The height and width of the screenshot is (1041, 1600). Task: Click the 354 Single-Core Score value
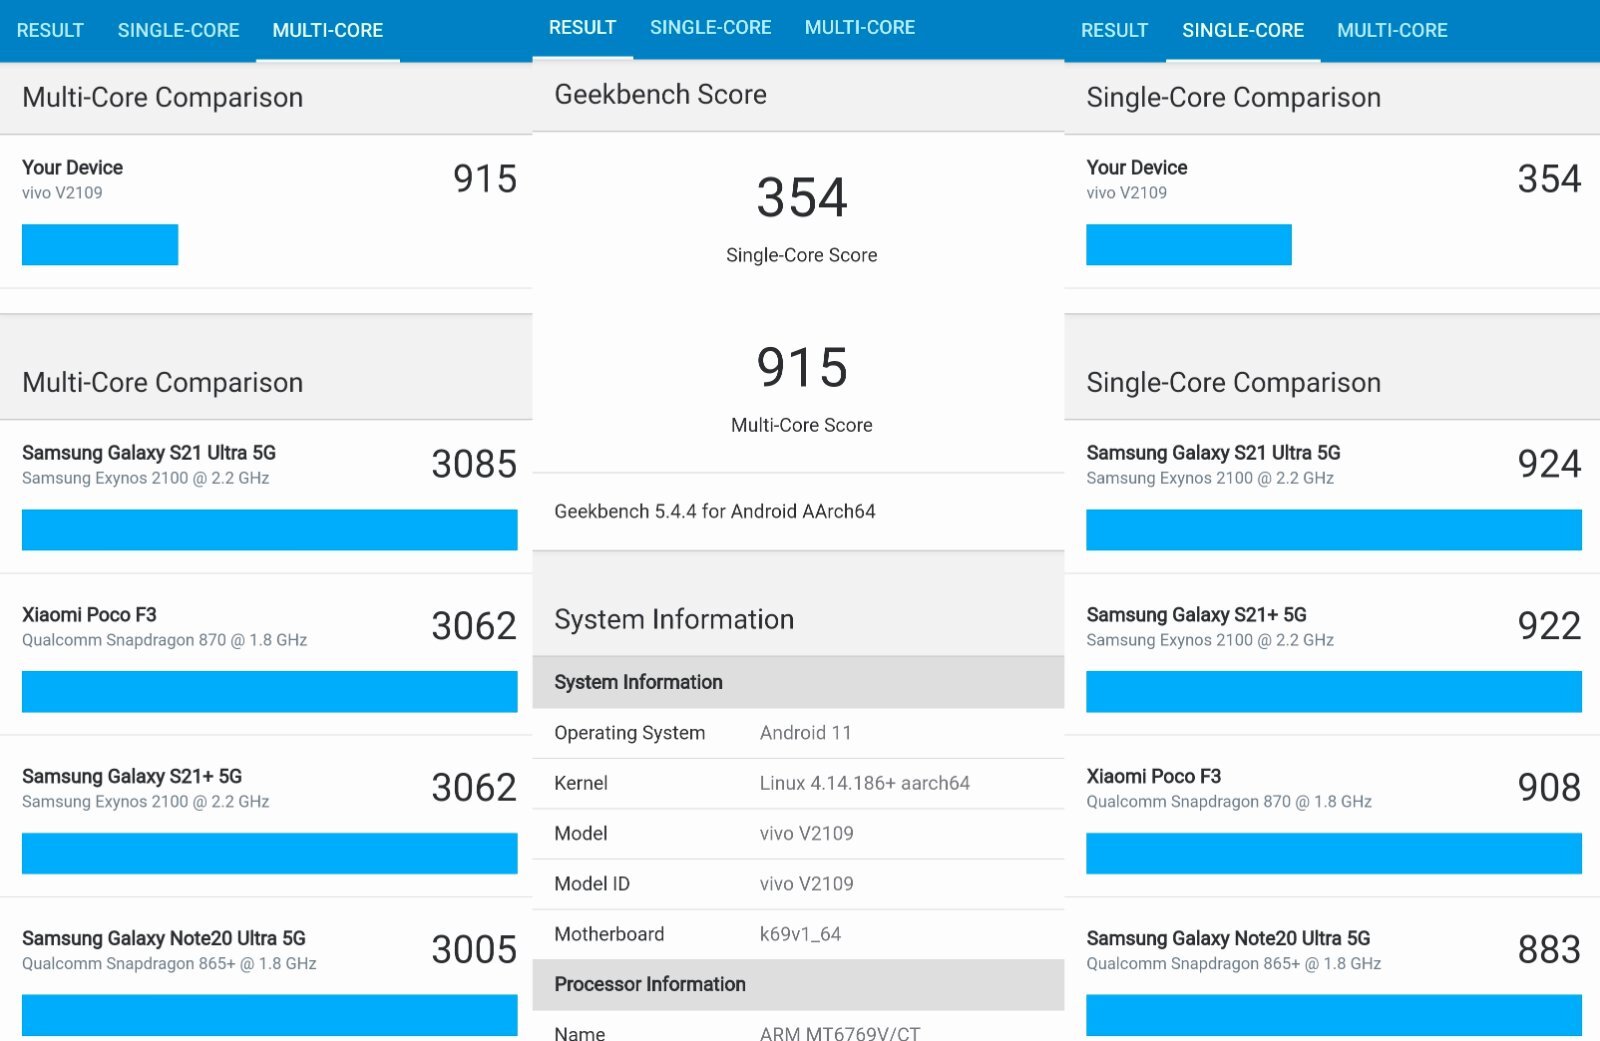[x=802, y=197]
